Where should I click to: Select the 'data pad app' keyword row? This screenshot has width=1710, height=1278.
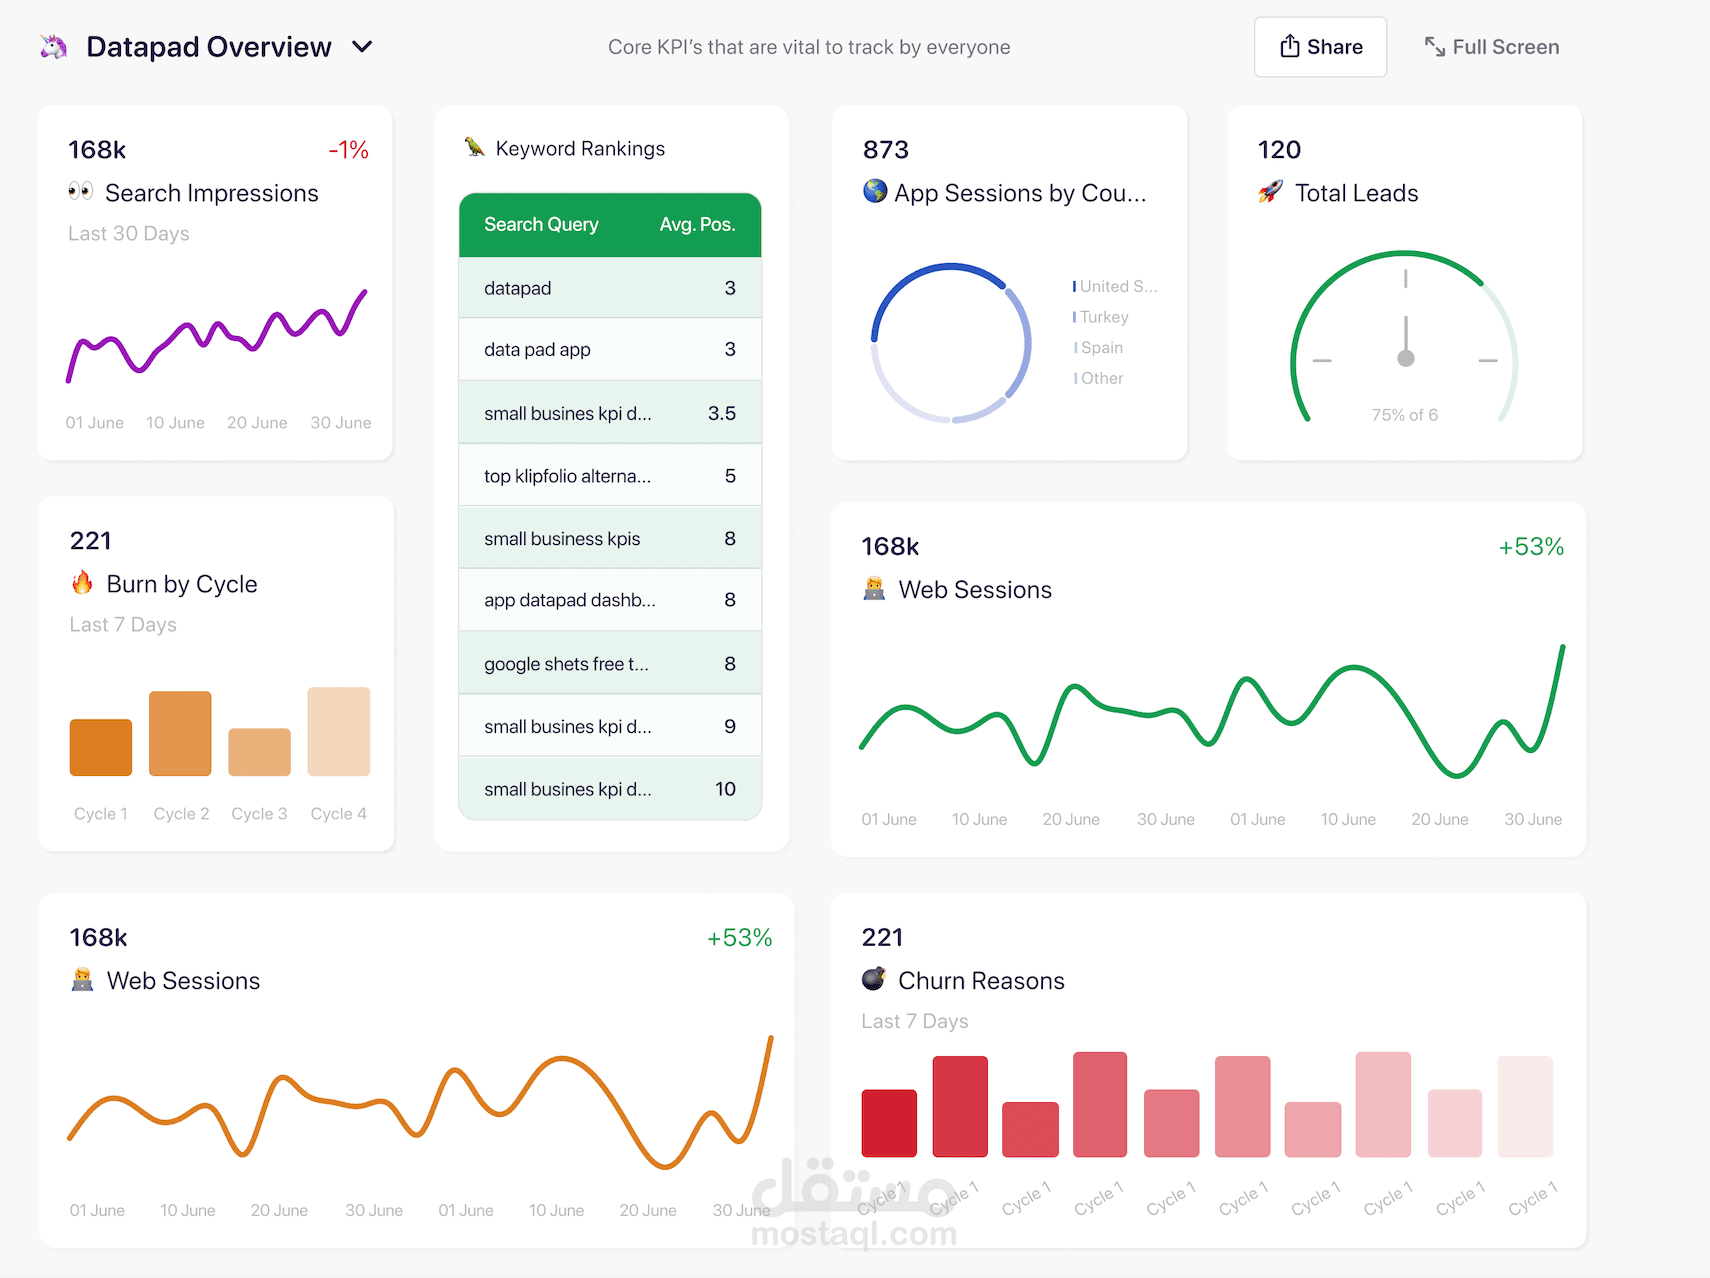click(610, 350)
